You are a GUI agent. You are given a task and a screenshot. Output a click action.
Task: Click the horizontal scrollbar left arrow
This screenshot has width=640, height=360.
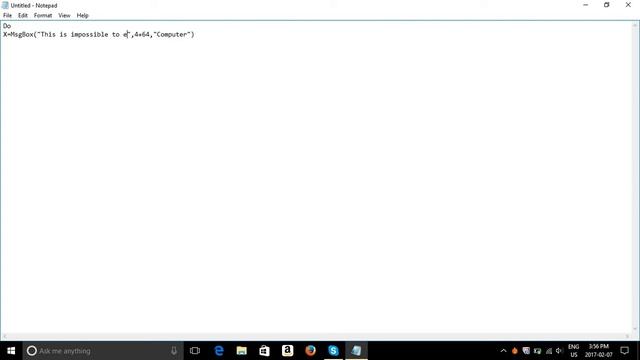(x=4, y=336)
